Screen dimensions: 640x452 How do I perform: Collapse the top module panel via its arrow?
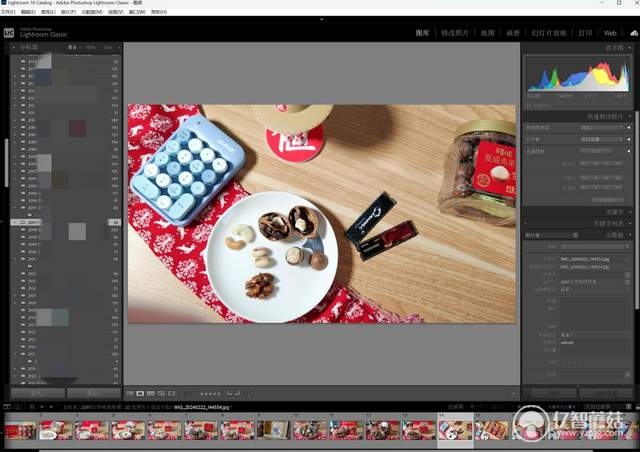point(322,19)
